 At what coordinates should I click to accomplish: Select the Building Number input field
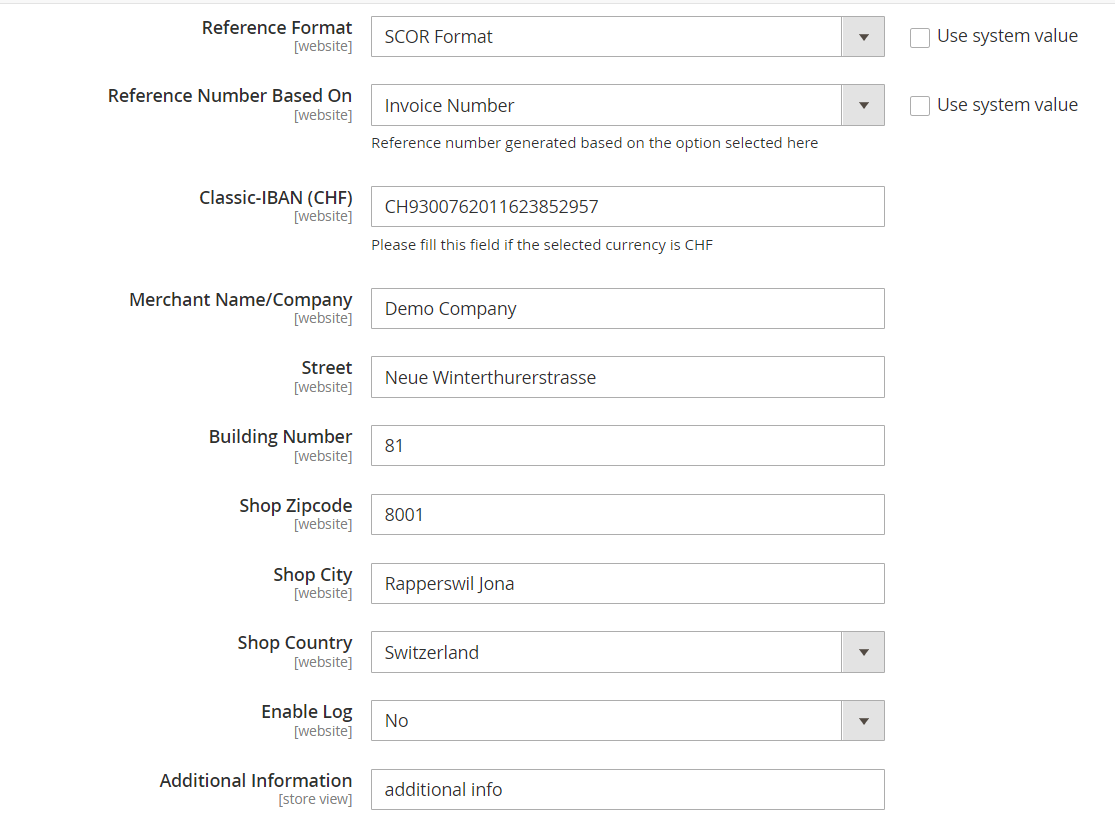pos(627,446)
